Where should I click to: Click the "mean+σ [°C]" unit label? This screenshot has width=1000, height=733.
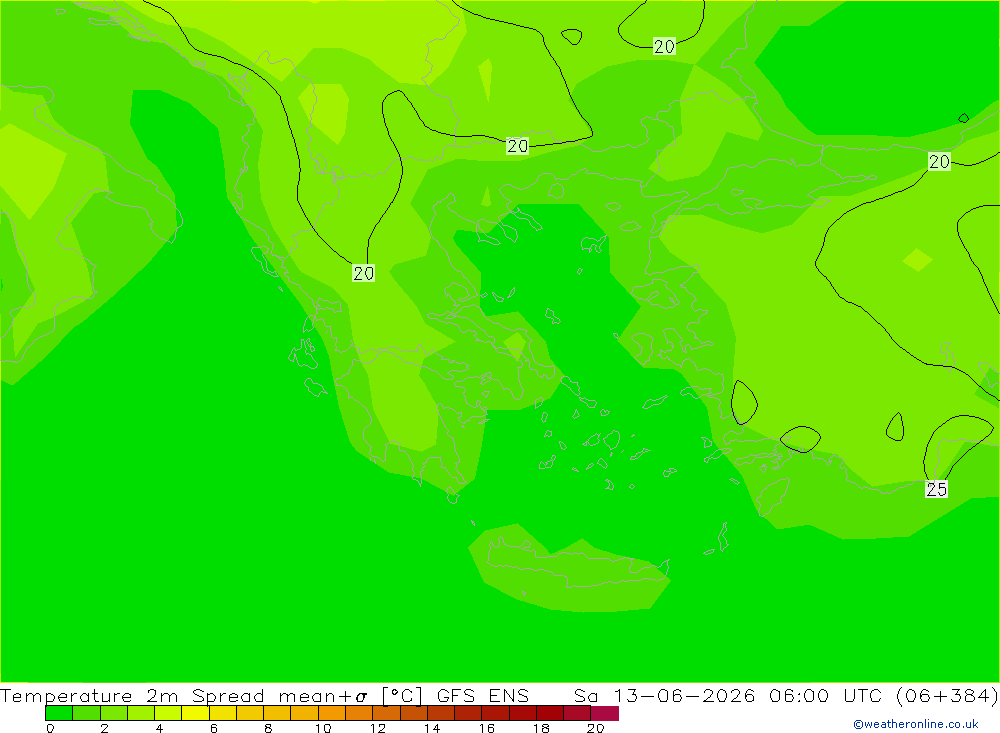[x=350, y=695]
